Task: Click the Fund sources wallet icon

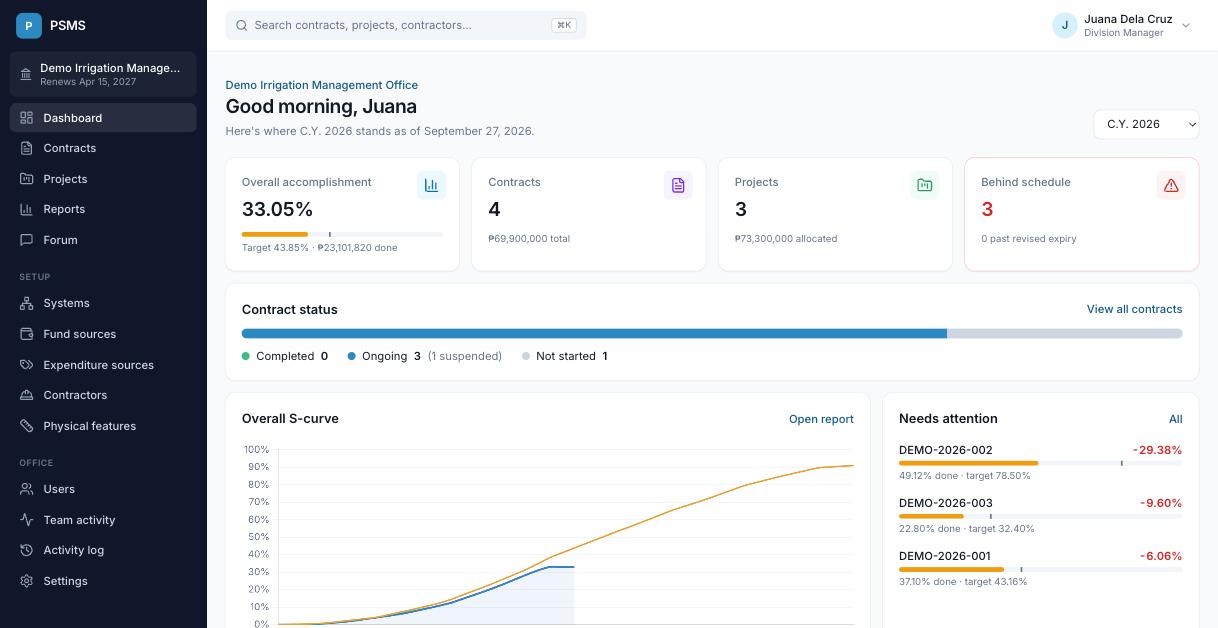Action: pyautogui.click(x=27, y=334)
